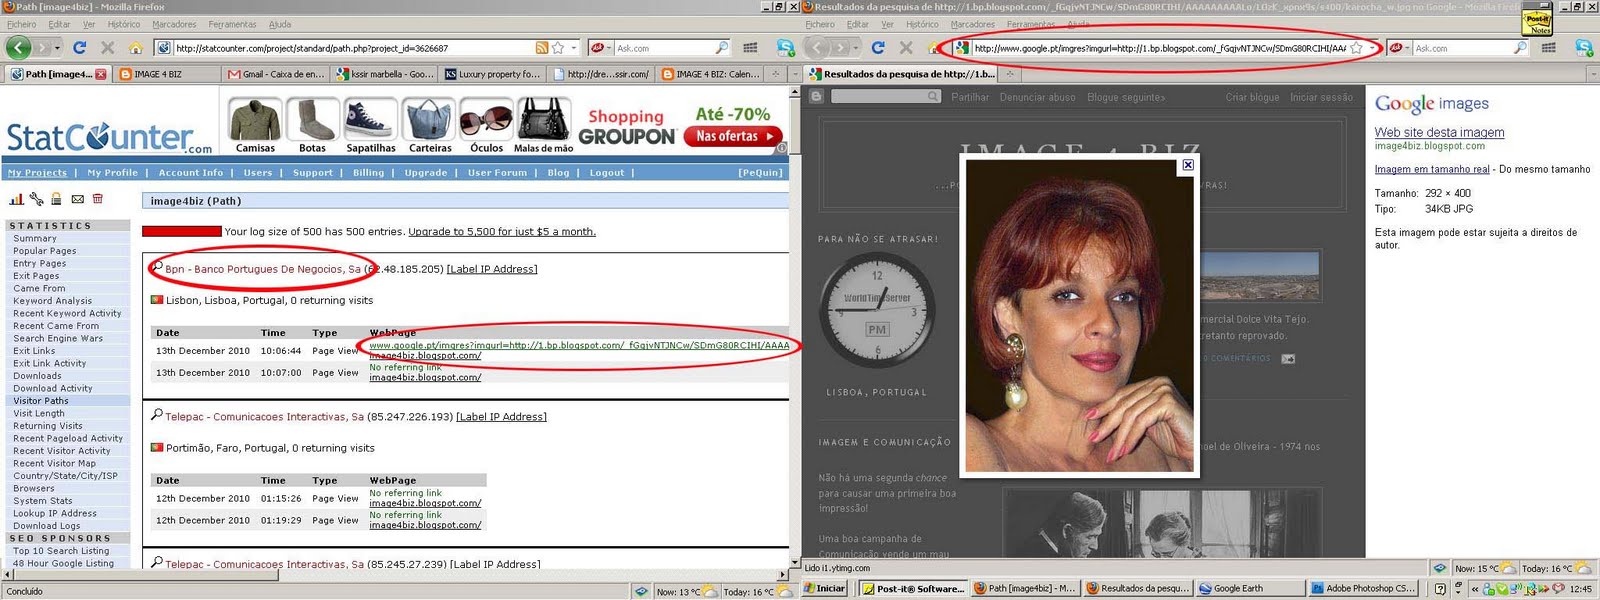
Task: Go back in the StatCounter Firefox window
Action: pyautogui.click(x=19, y=47)
